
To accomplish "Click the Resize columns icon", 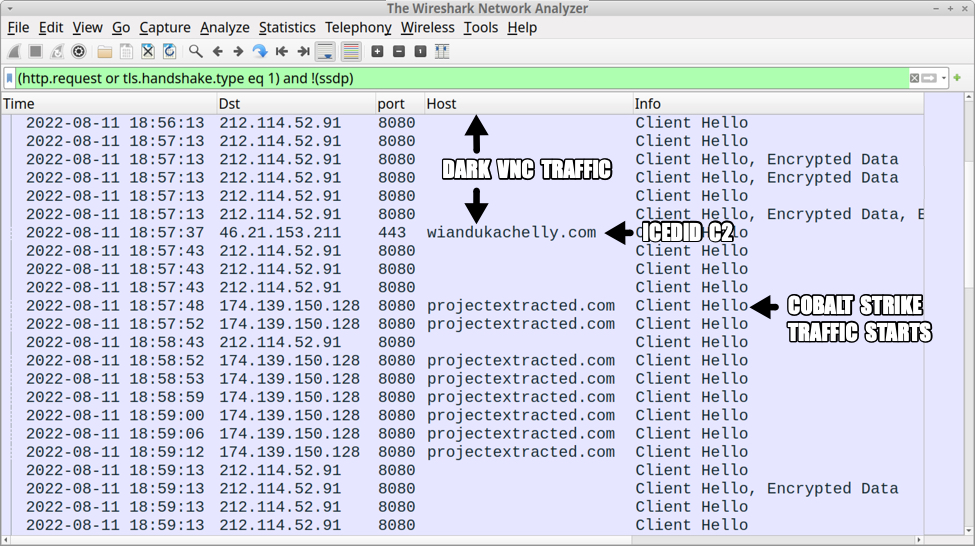I will [442, 51].
